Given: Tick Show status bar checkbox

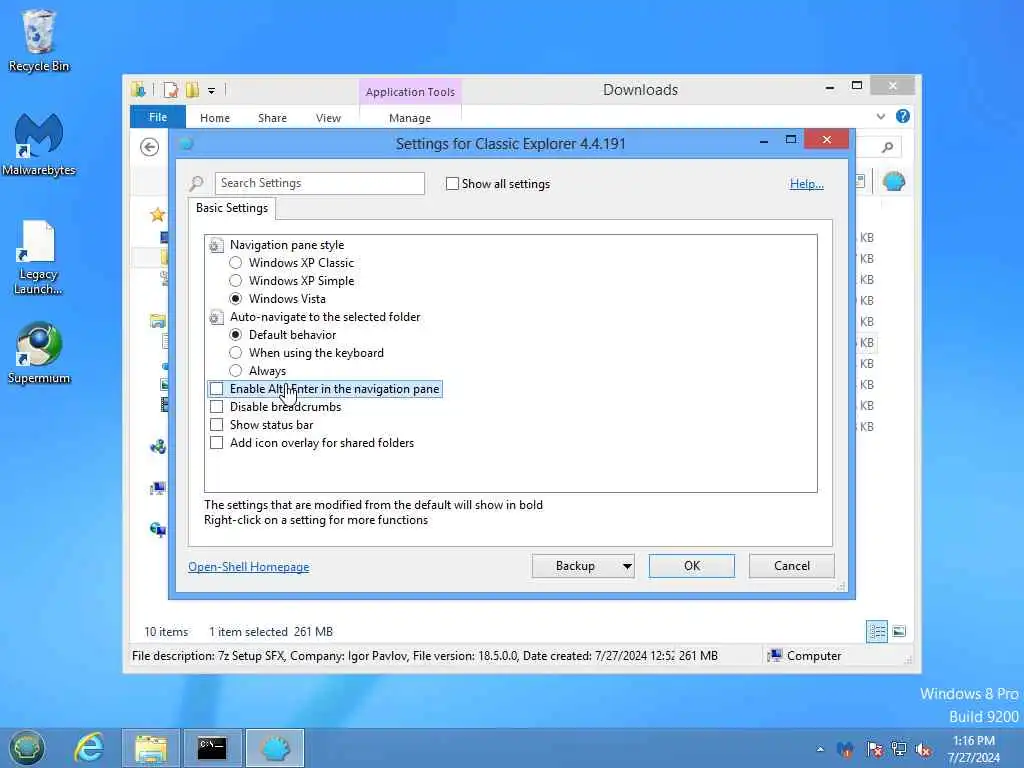Looking at the screenshot, I should 217,425.
